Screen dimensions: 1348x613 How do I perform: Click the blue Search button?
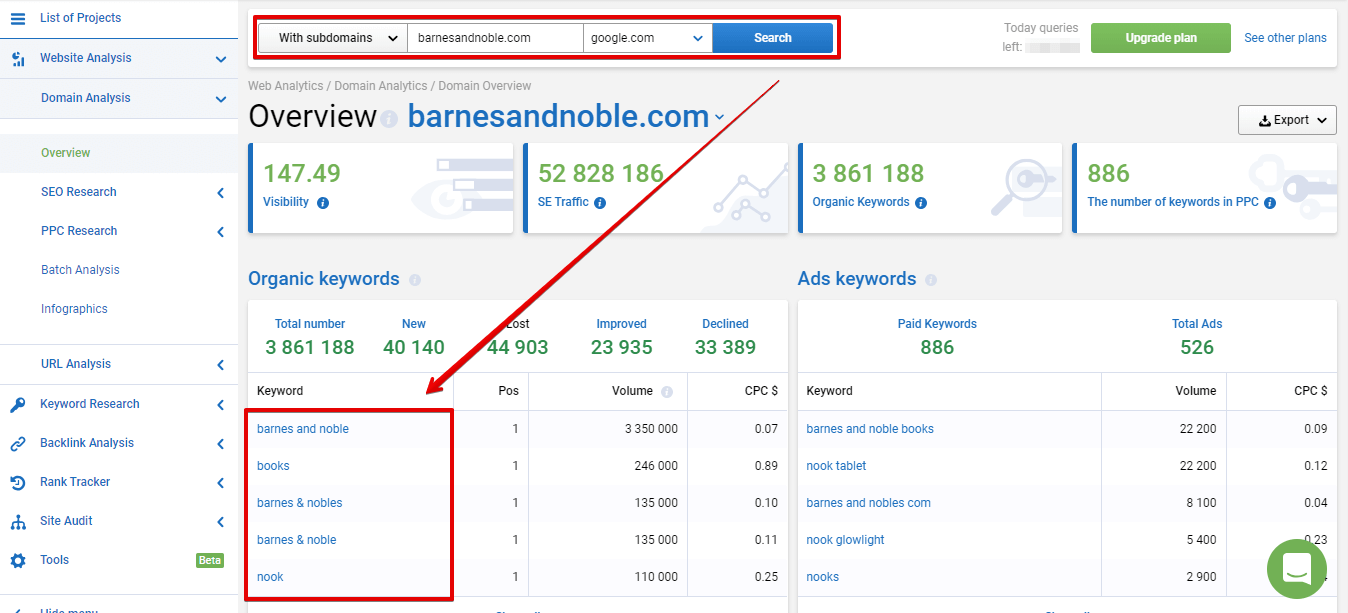773,38
